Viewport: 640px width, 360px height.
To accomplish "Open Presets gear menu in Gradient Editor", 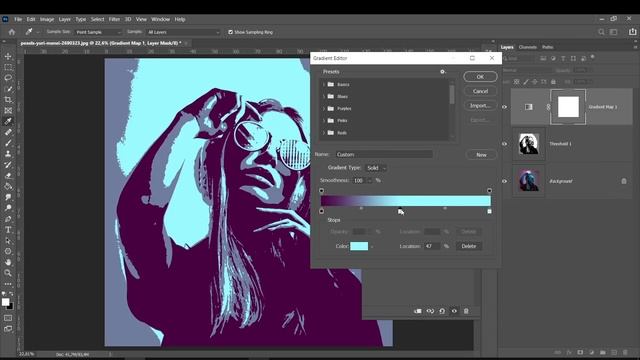I will 442,72.
